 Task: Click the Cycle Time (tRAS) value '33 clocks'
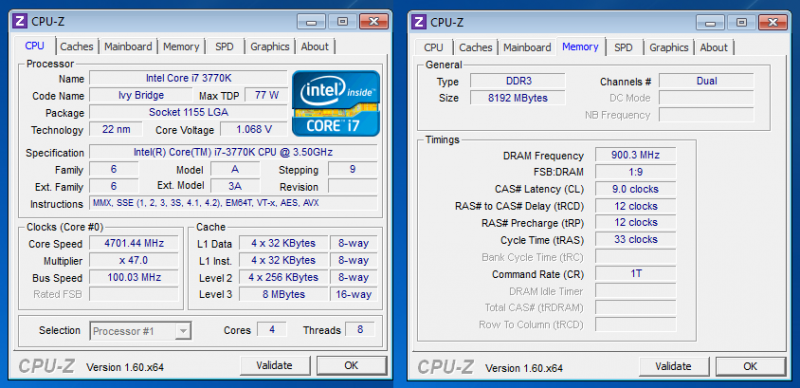tap(635, 239)
